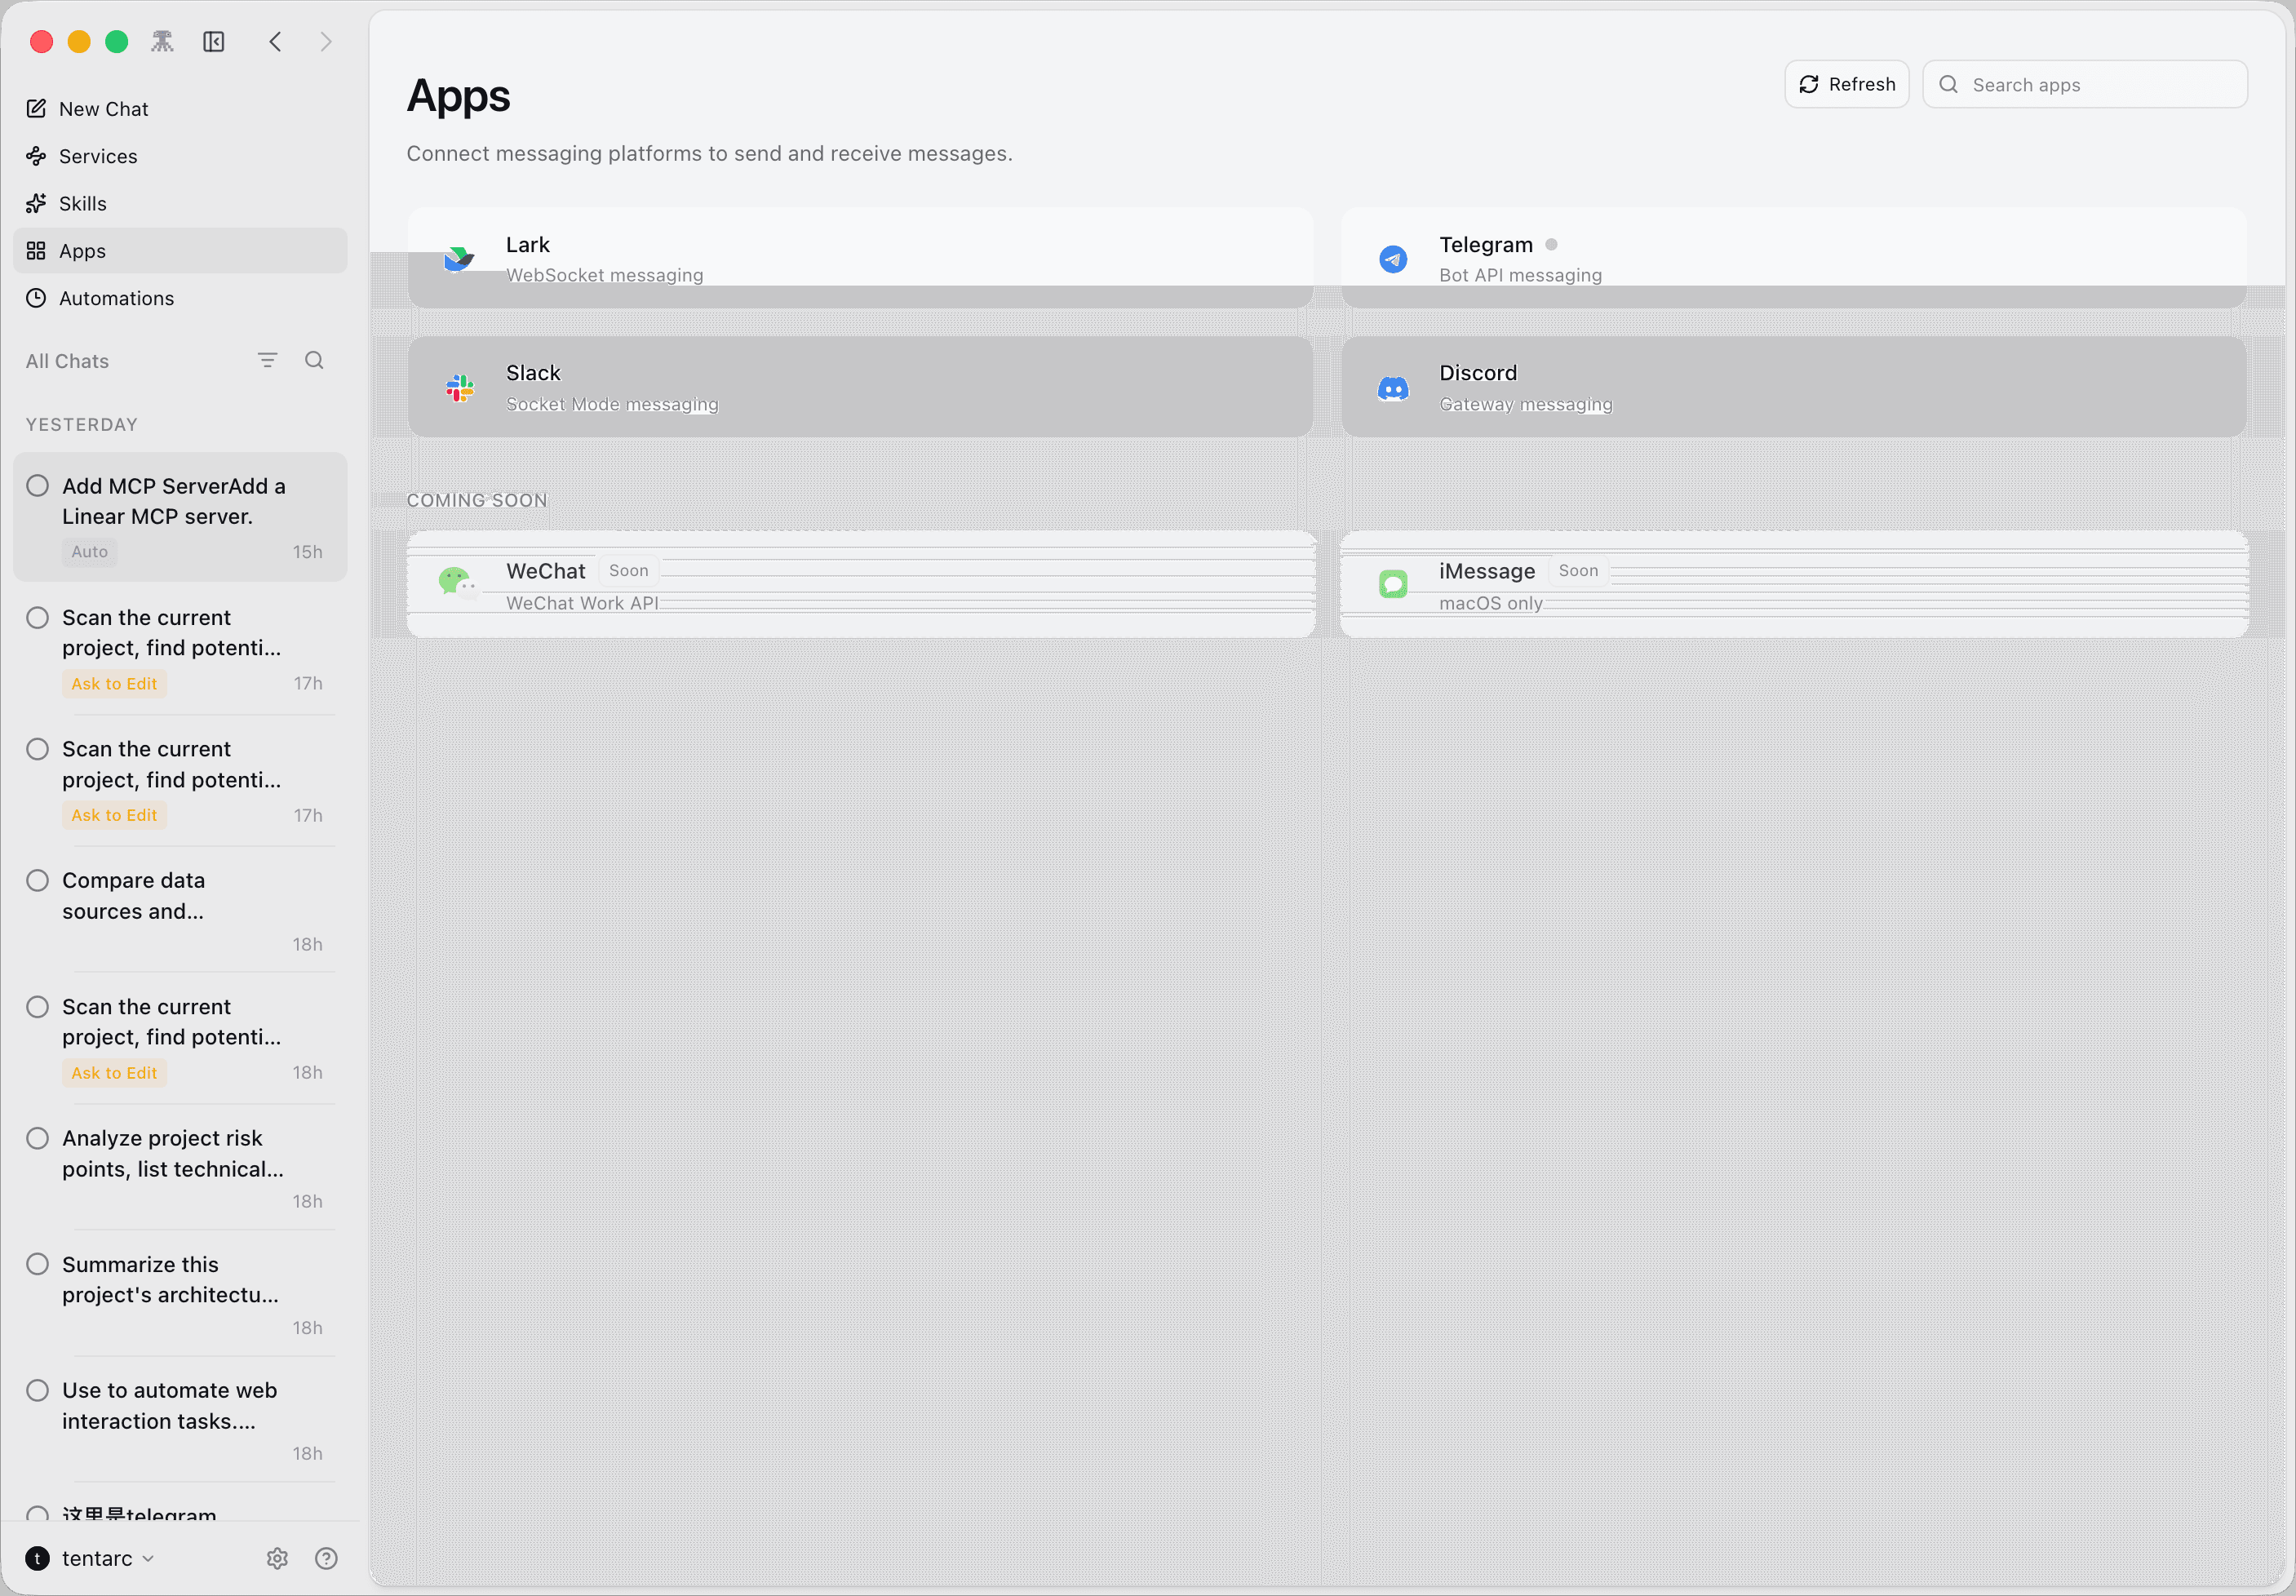Click the Search apps input field
The image size is (2296, 1596).
(2084, 84)
